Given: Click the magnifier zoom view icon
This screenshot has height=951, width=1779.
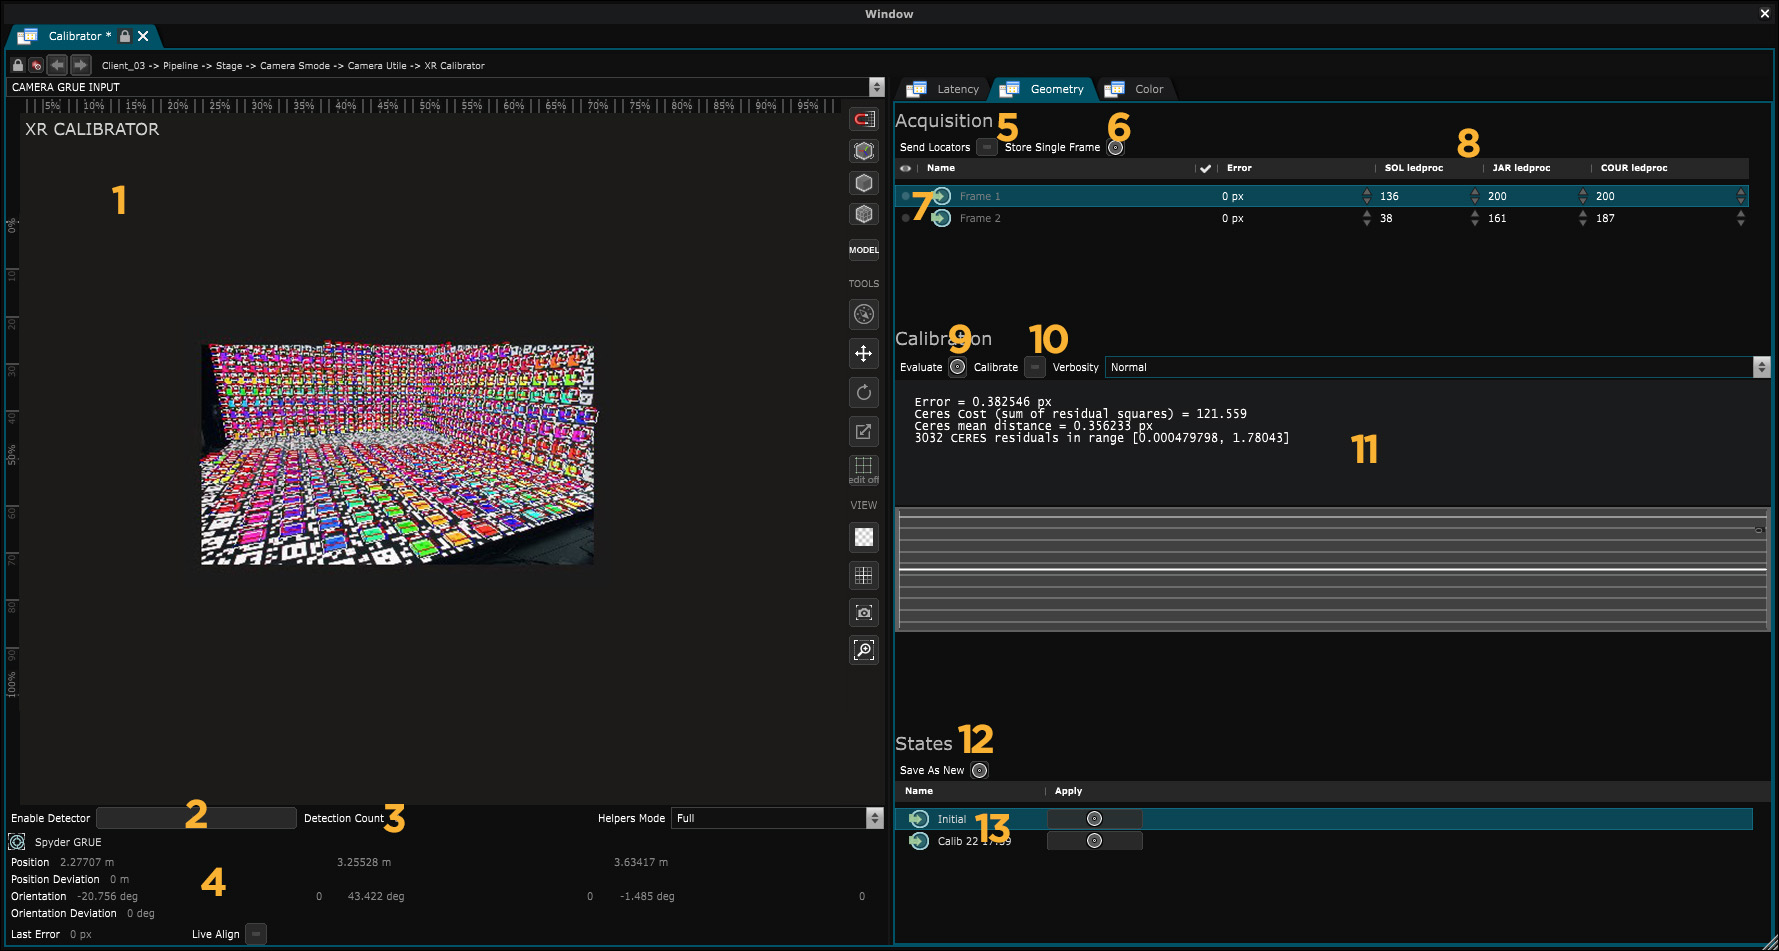Looking at the screenshot, I should coord(864,650).
